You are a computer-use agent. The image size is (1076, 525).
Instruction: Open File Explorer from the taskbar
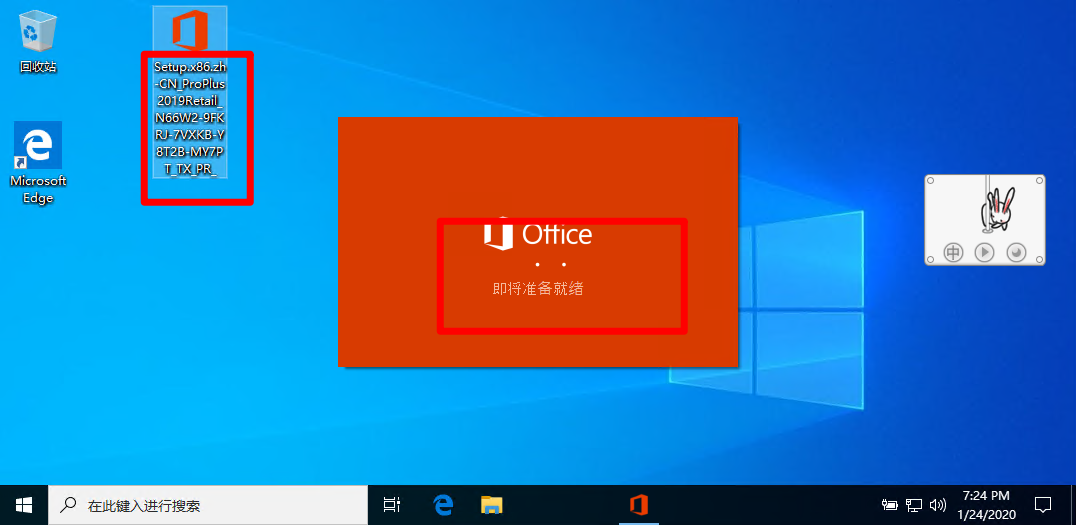(491, 506)
